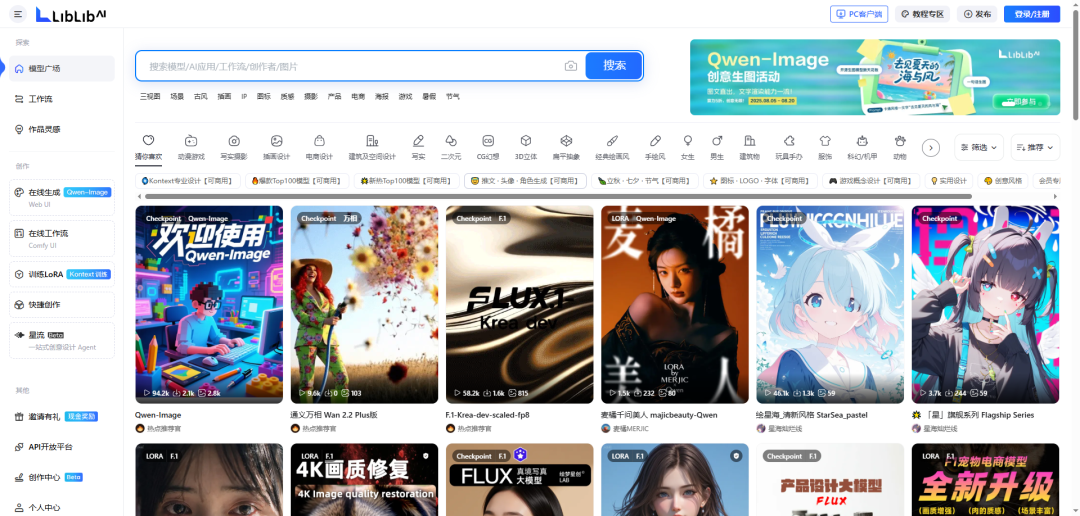This screenshot has height=516, width=1080.
Task: Click the 发布 button
Action: coord(977,14)
